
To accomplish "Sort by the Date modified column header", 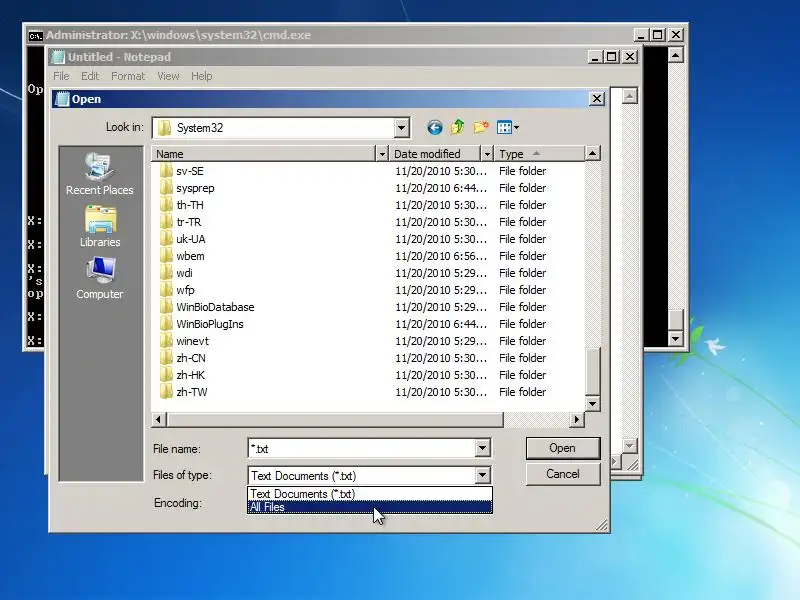I will click(435, 154).
